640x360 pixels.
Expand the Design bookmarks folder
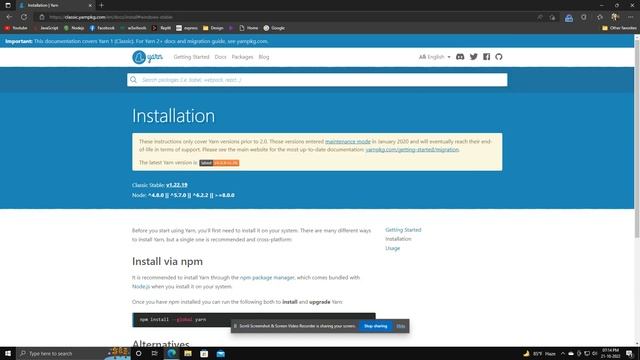click(213, 28)
